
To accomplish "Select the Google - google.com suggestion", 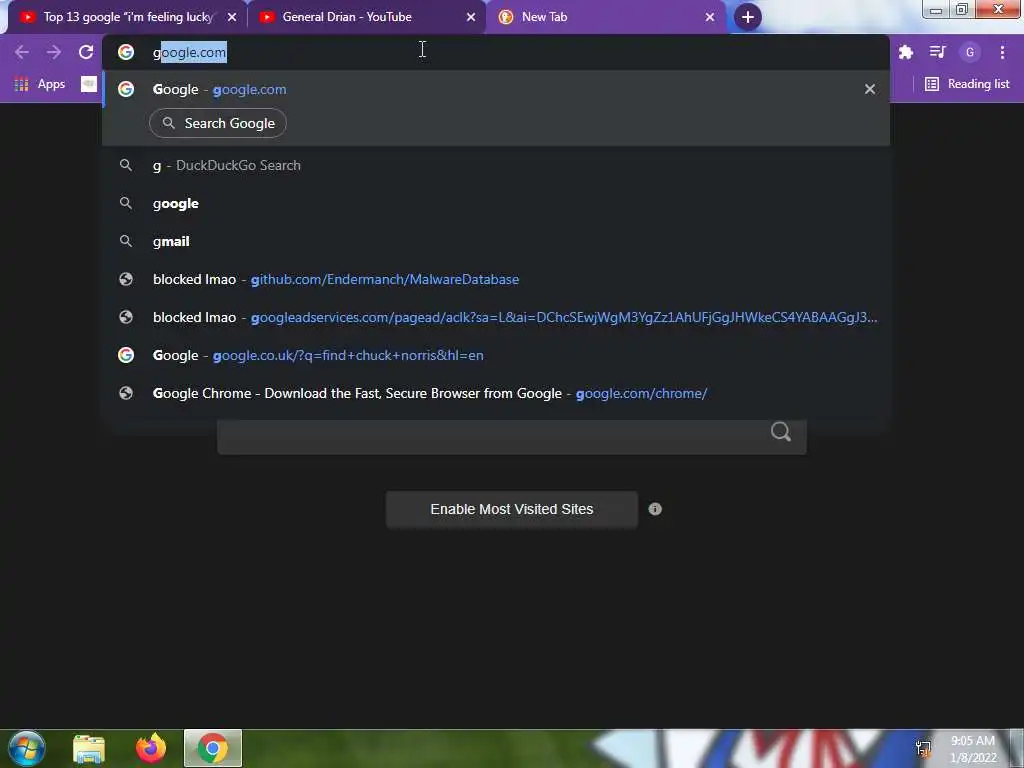I will [496, 89].
